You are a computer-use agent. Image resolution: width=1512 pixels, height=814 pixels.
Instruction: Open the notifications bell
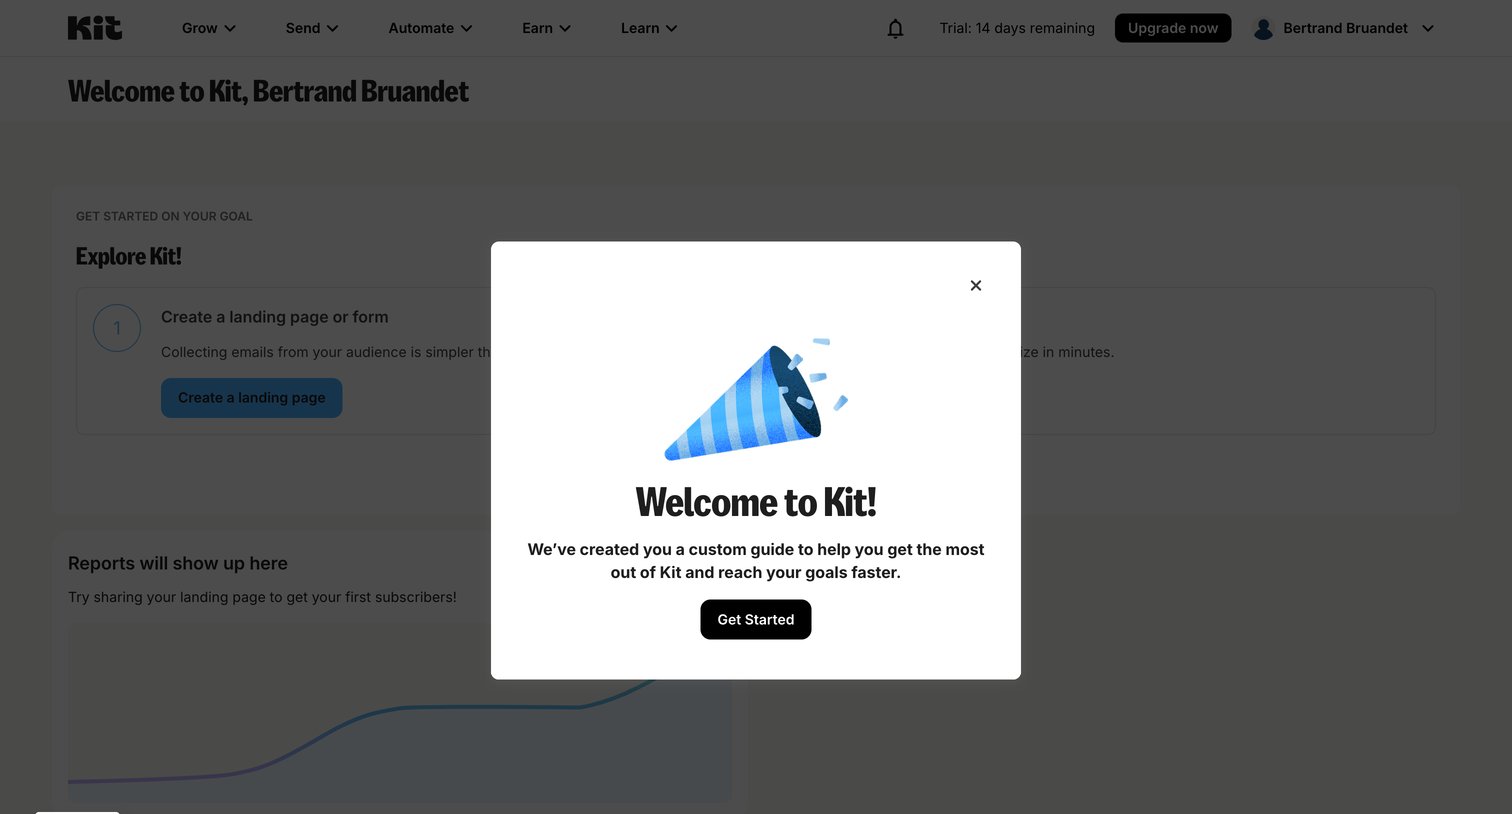tap(895, 28)
